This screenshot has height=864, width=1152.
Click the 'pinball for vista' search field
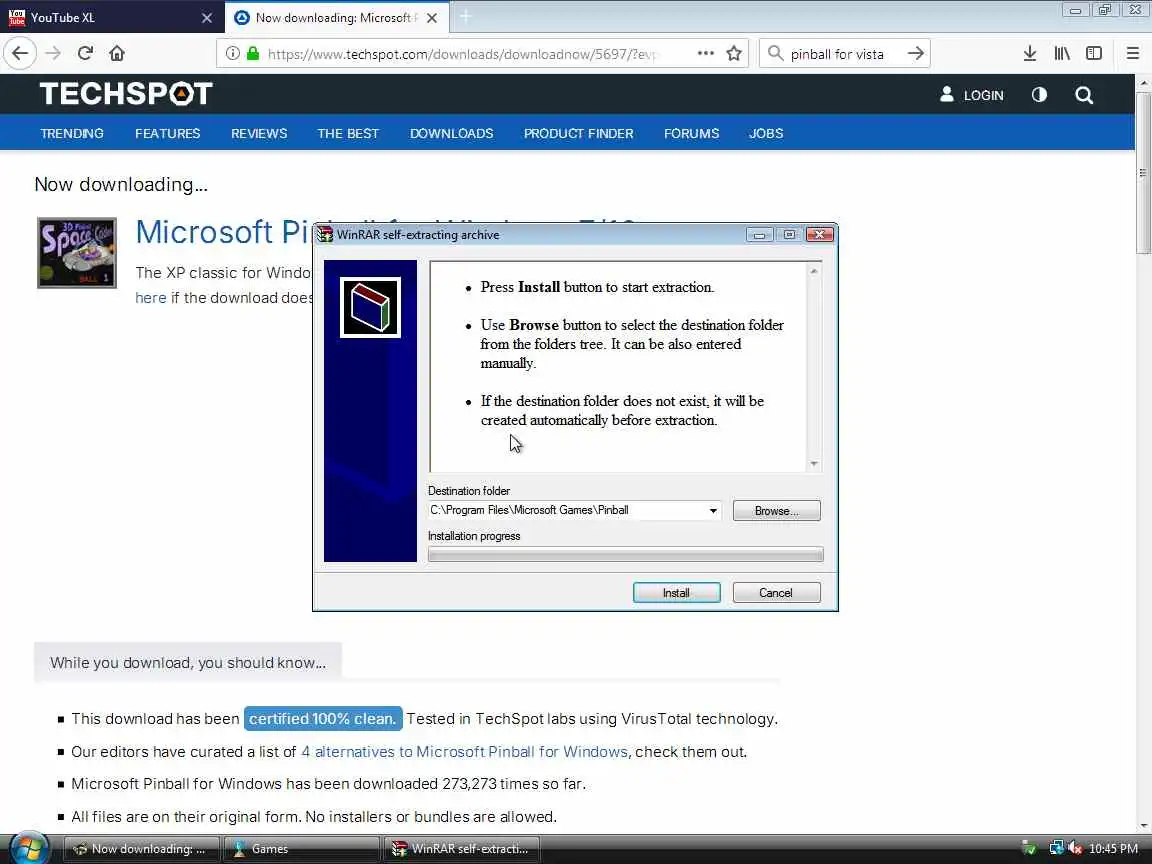pyautogui.click(x=844, y=54)
